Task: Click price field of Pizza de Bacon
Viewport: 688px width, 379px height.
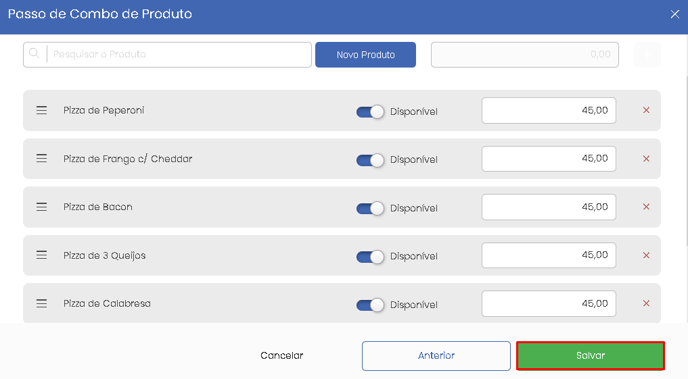Action: coord(548,207)
